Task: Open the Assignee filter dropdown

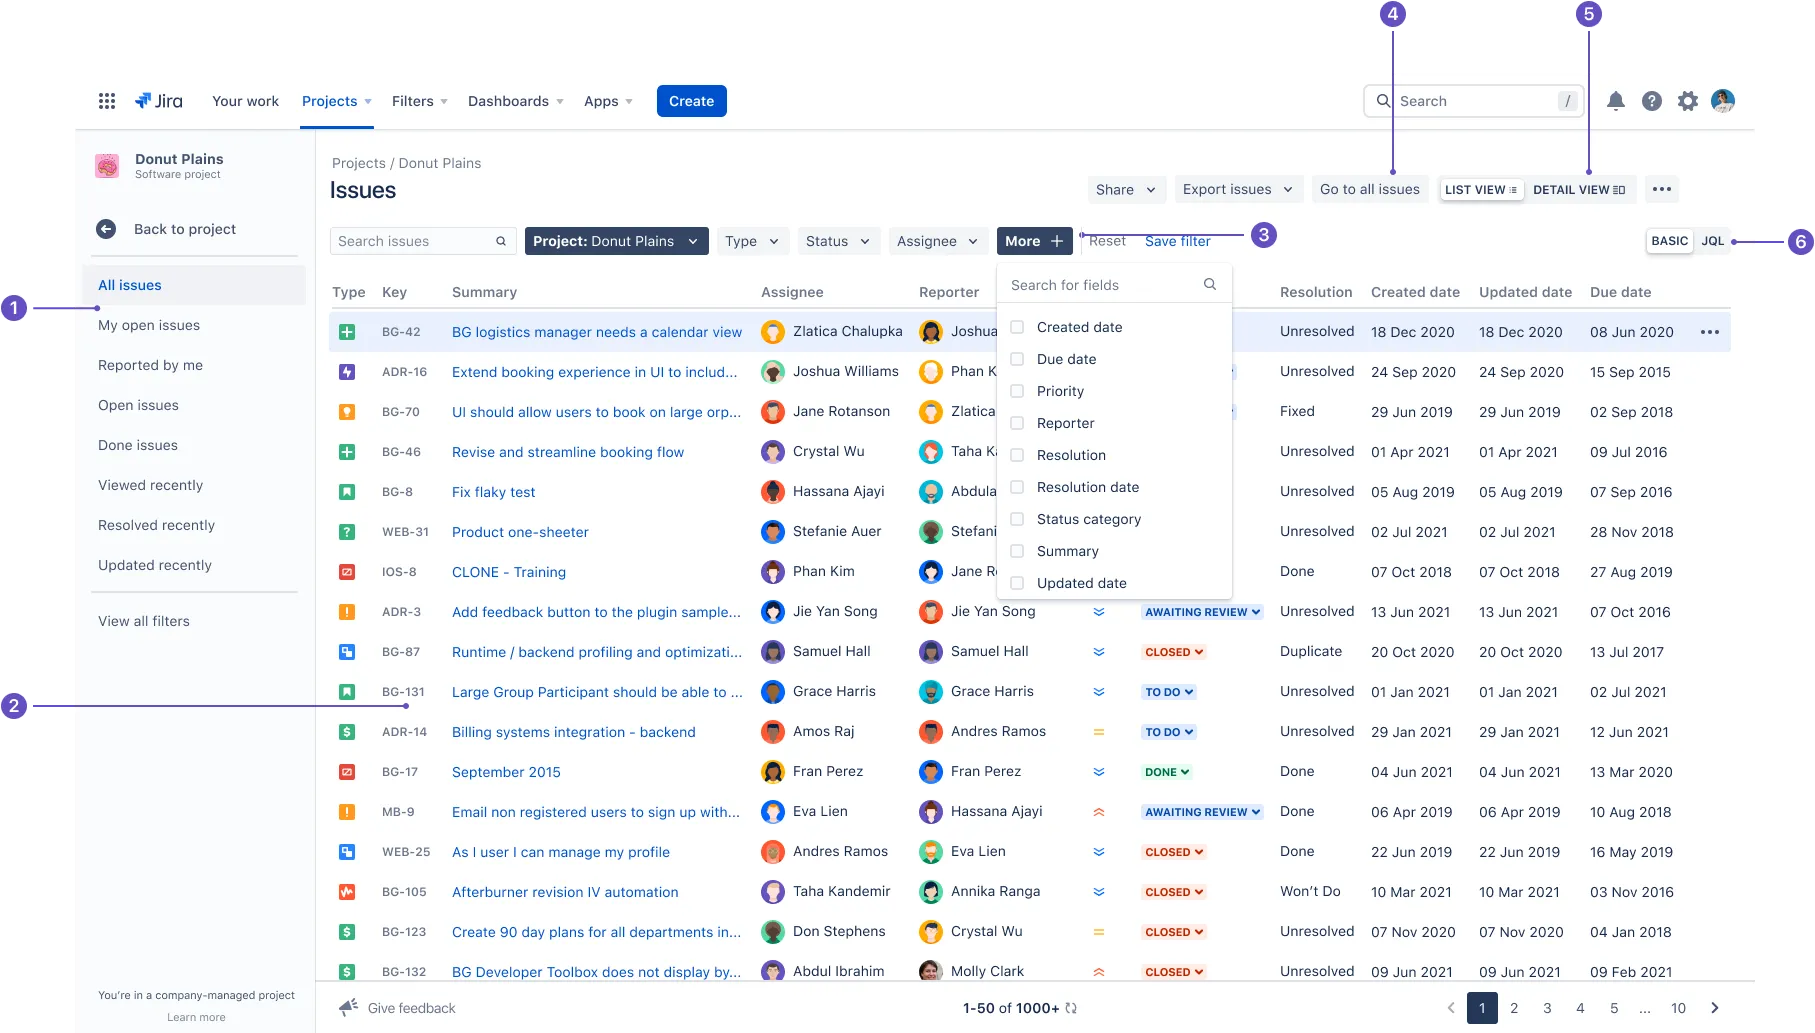Action: 937,241
